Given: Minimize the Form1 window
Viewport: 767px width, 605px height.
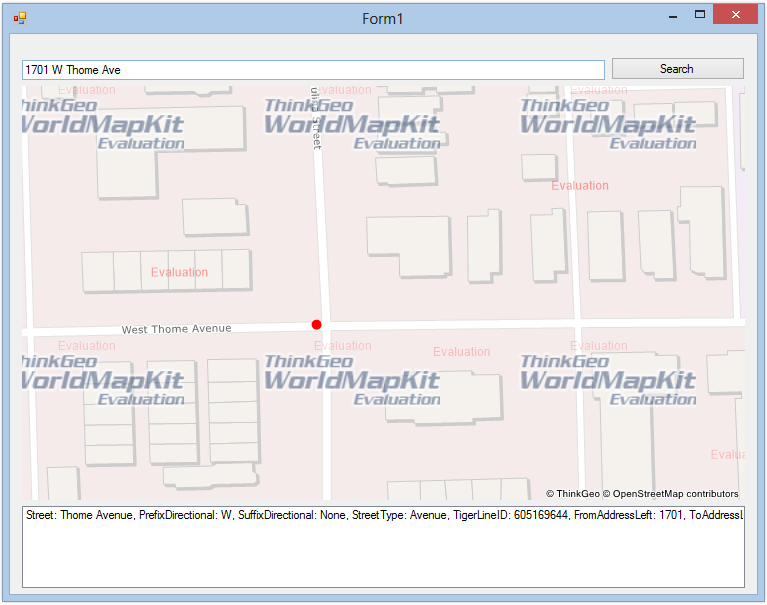Looking at the screenshot, I should (673, 17).
